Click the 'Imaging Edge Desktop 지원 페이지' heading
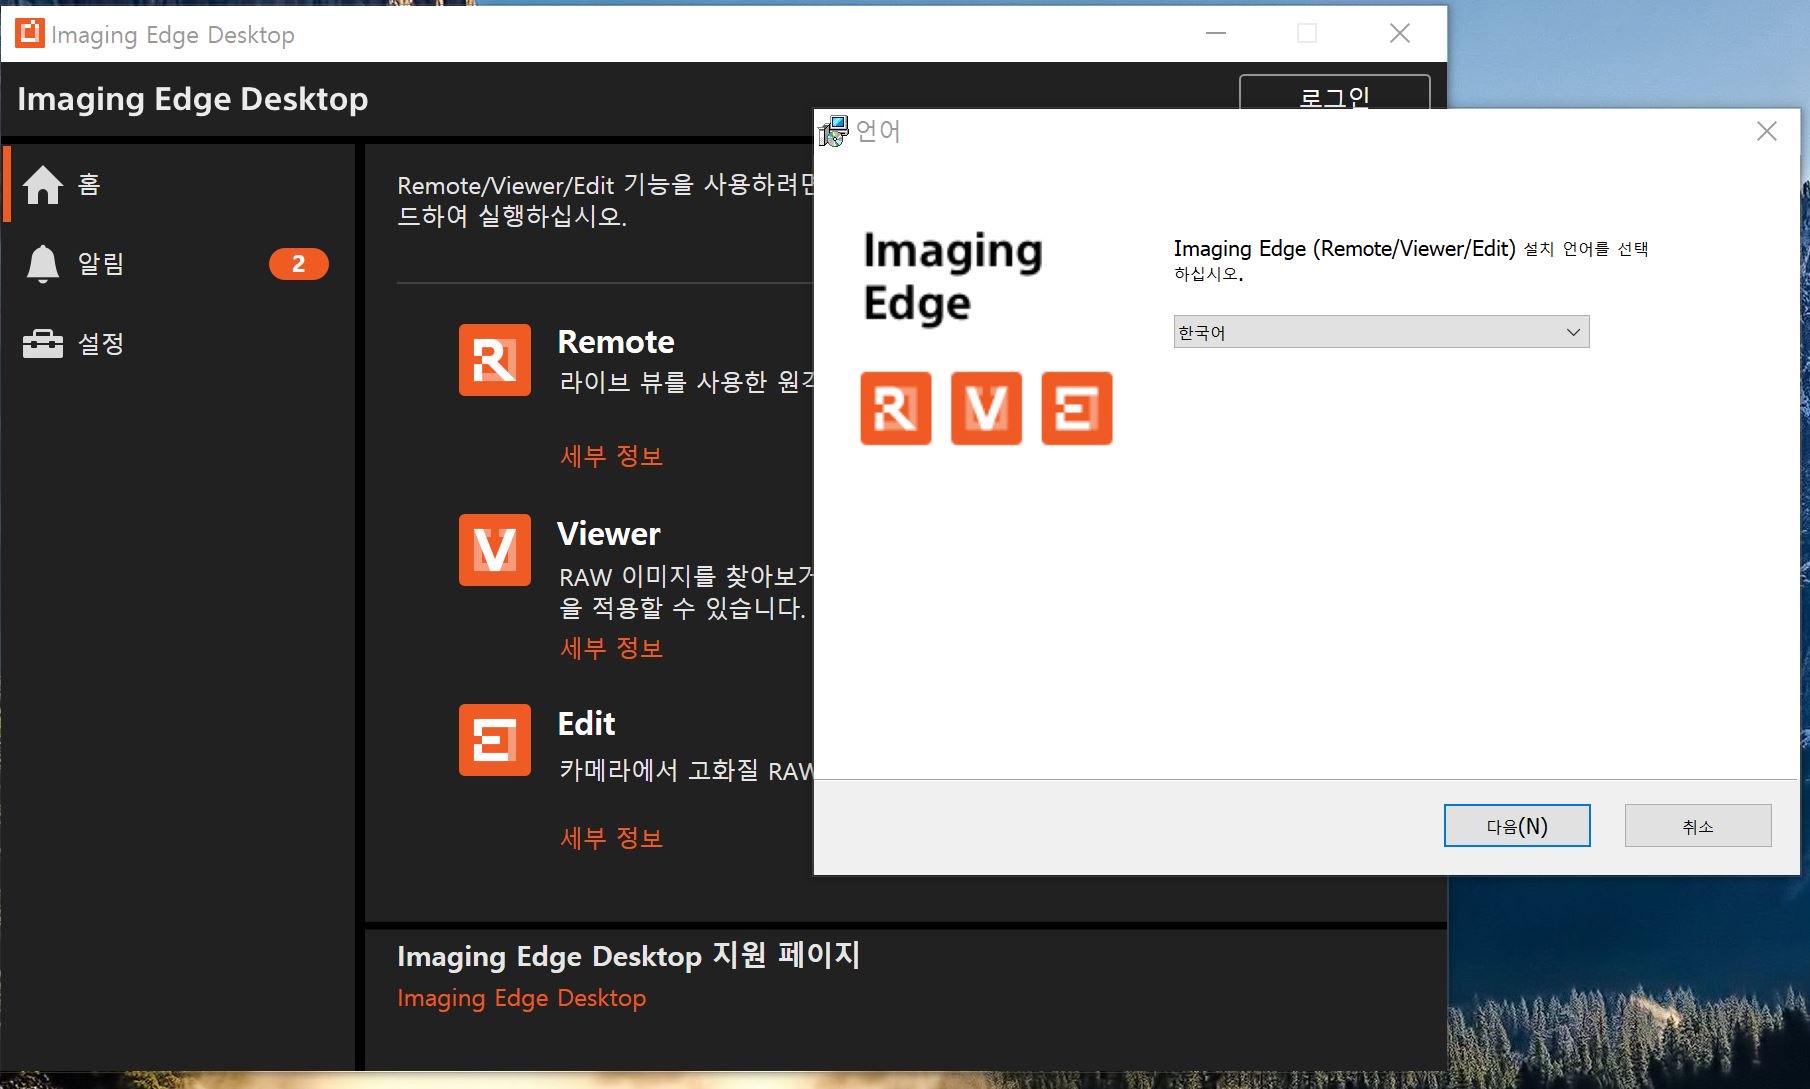 point(628,956)
